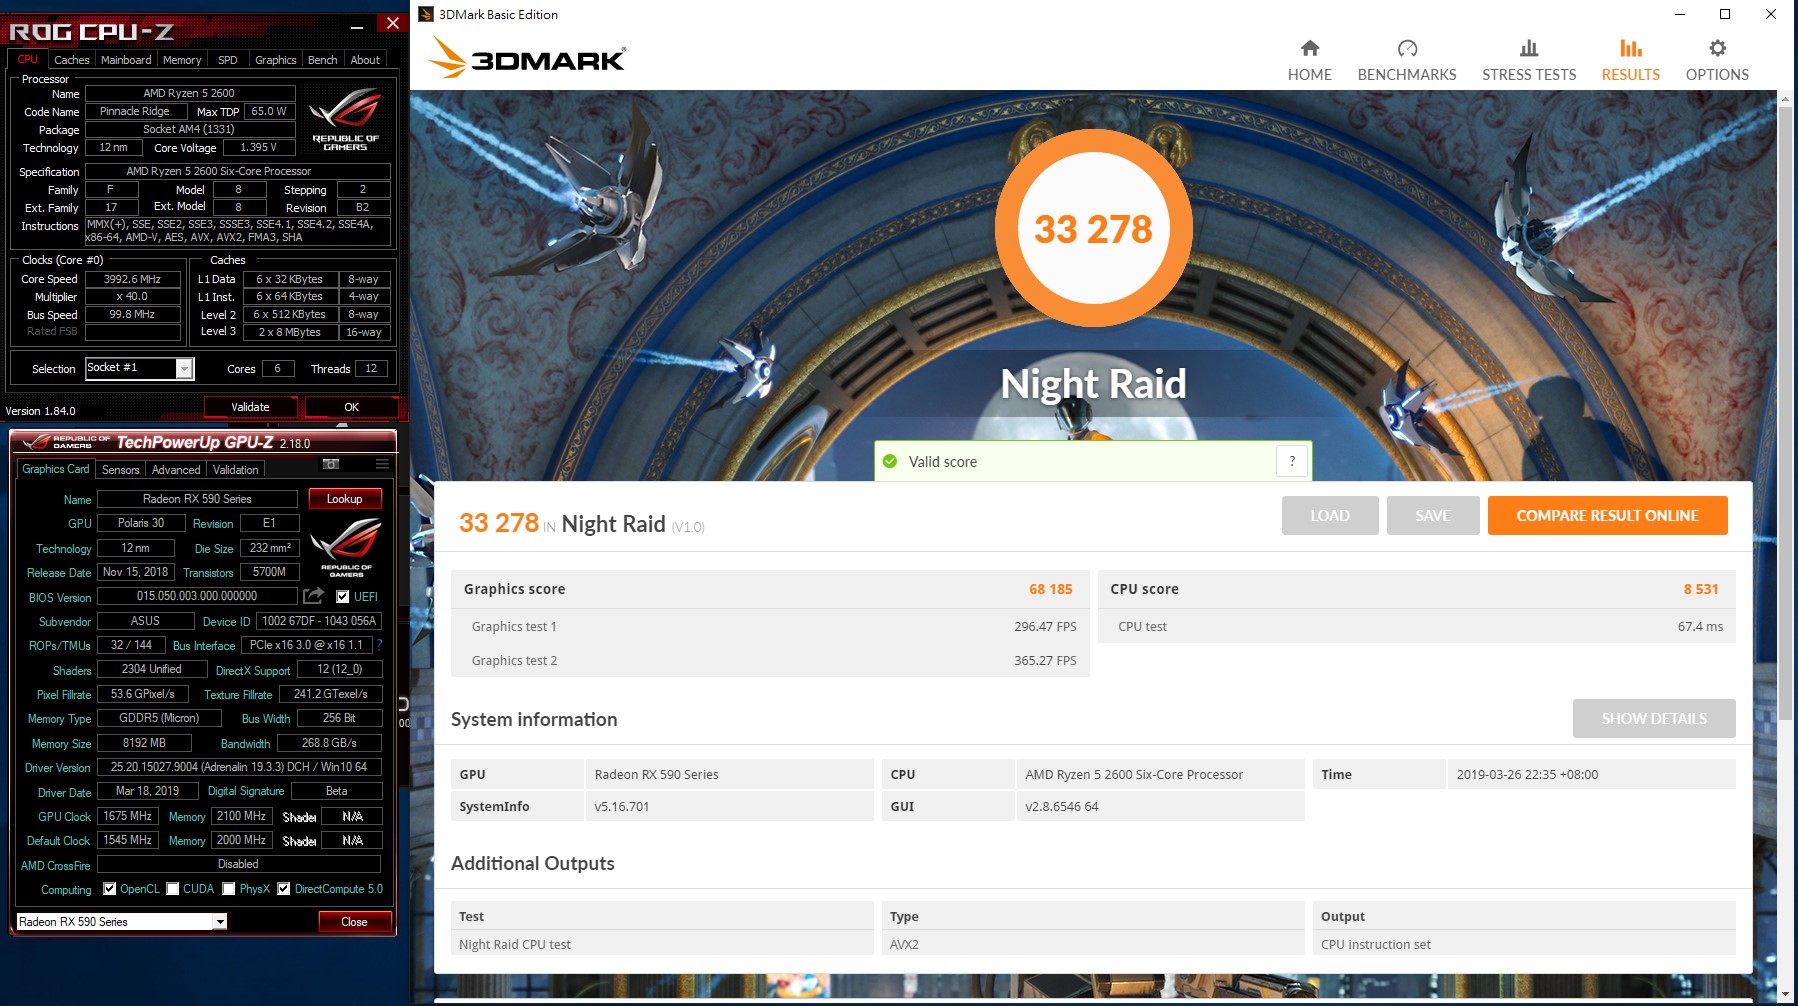Image resolution: width=1798 pixels, height=1006 pixels.
Task: Click the BIOS export share icon in GPU-Z
Action: tap(313, 596)
